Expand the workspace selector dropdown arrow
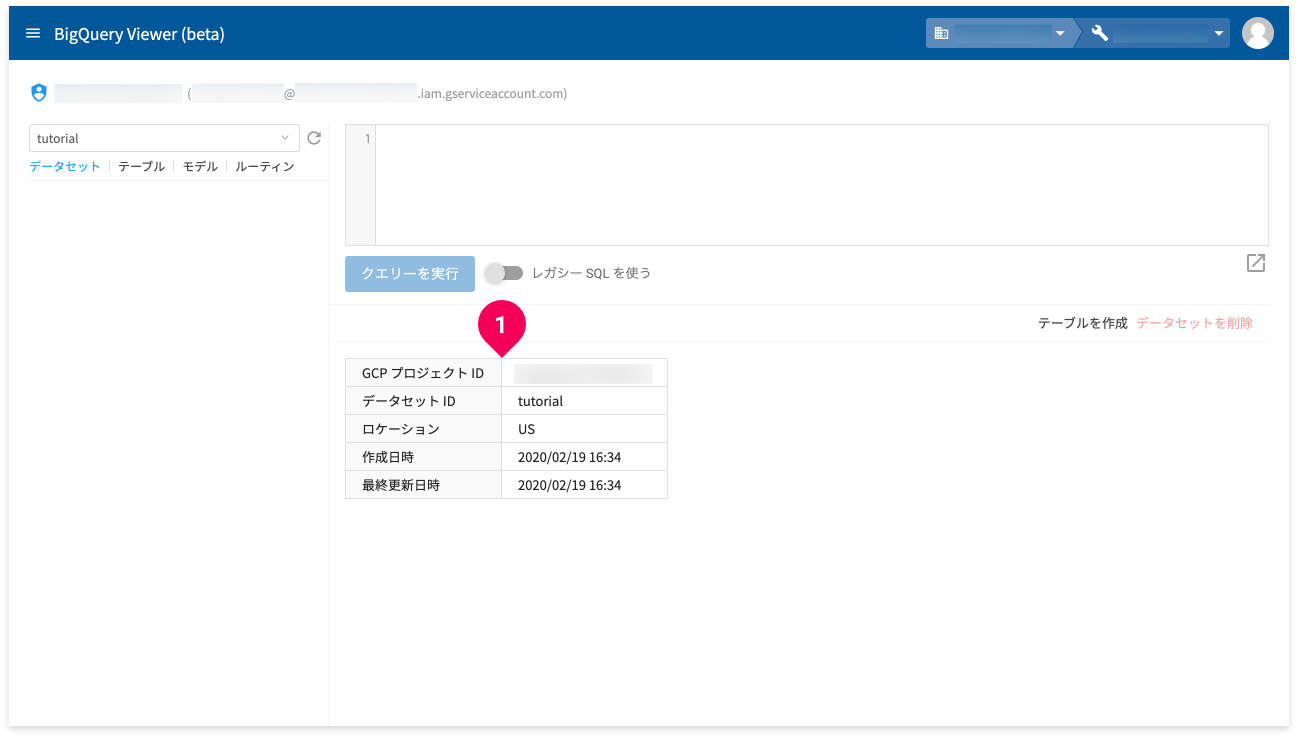The image size is (1298, 738). (1219, 34)
